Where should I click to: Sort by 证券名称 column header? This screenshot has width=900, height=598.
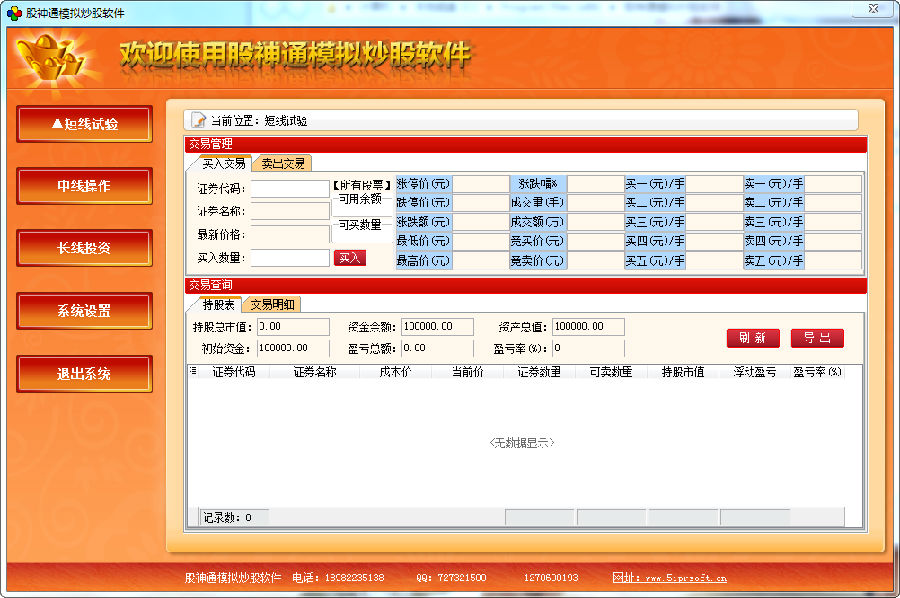[315, 372]
